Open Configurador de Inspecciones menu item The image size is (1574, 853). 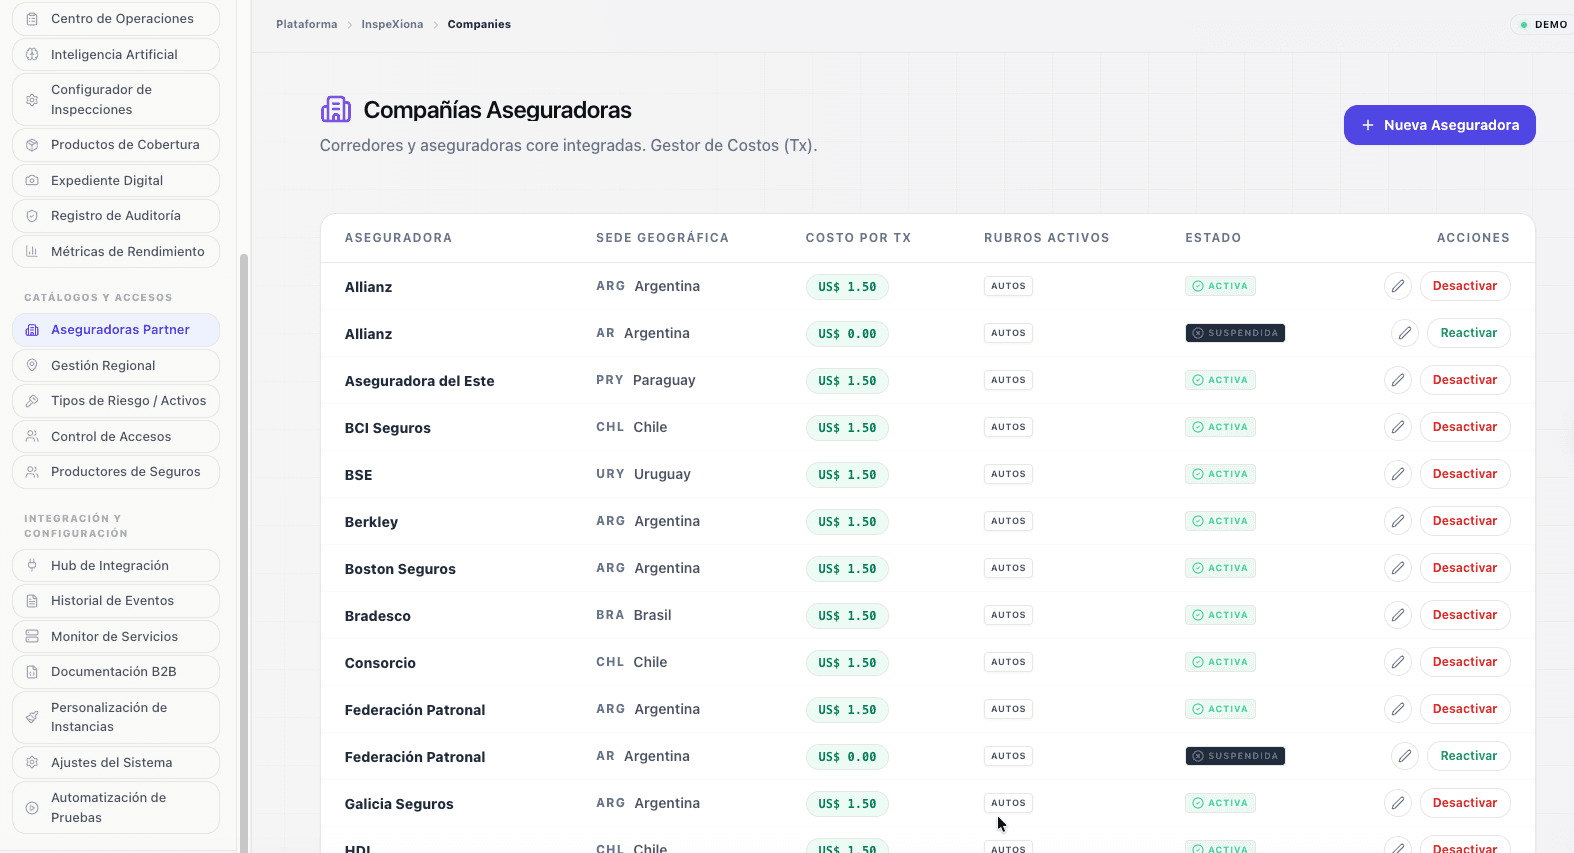point(116,100)
